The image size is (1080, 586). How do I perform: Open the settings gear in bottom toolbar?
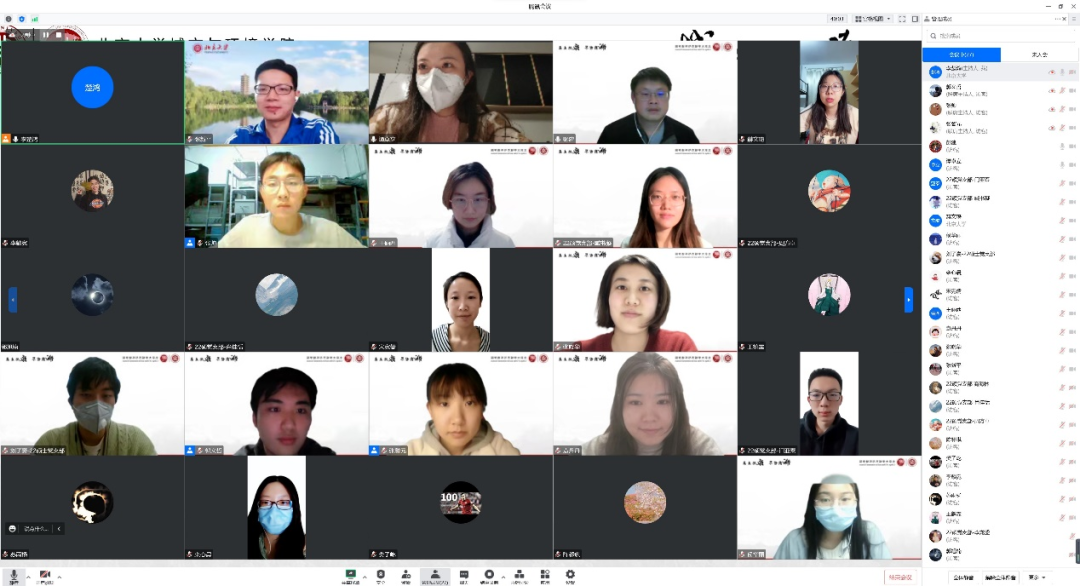tap(569, 575)
